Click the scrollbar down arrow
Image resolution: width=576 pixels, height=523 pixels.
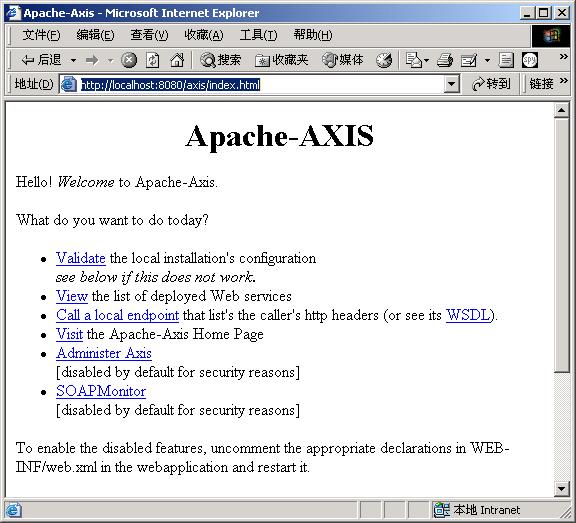[x=562, y=489]
